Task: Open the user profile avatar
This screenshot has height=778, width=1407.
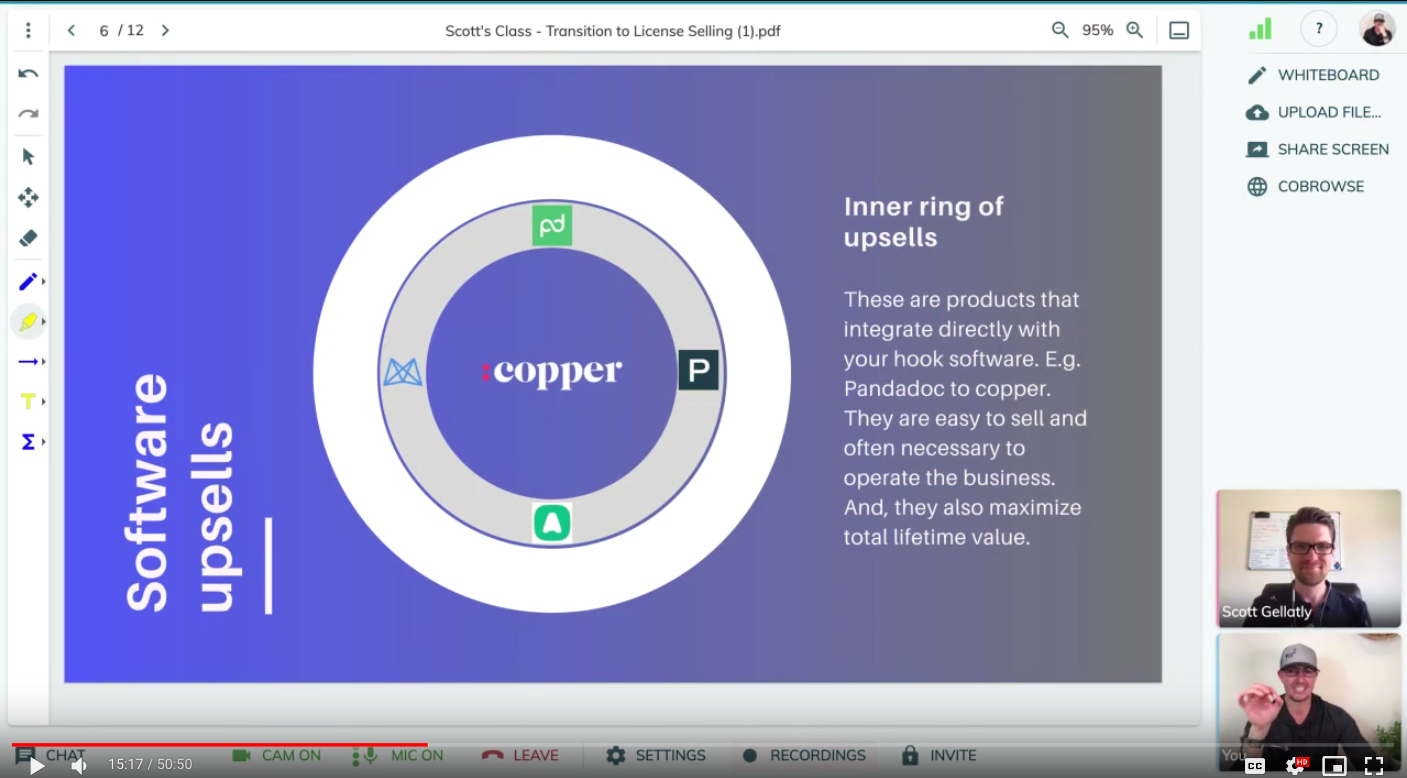Action: (1377, 29)
